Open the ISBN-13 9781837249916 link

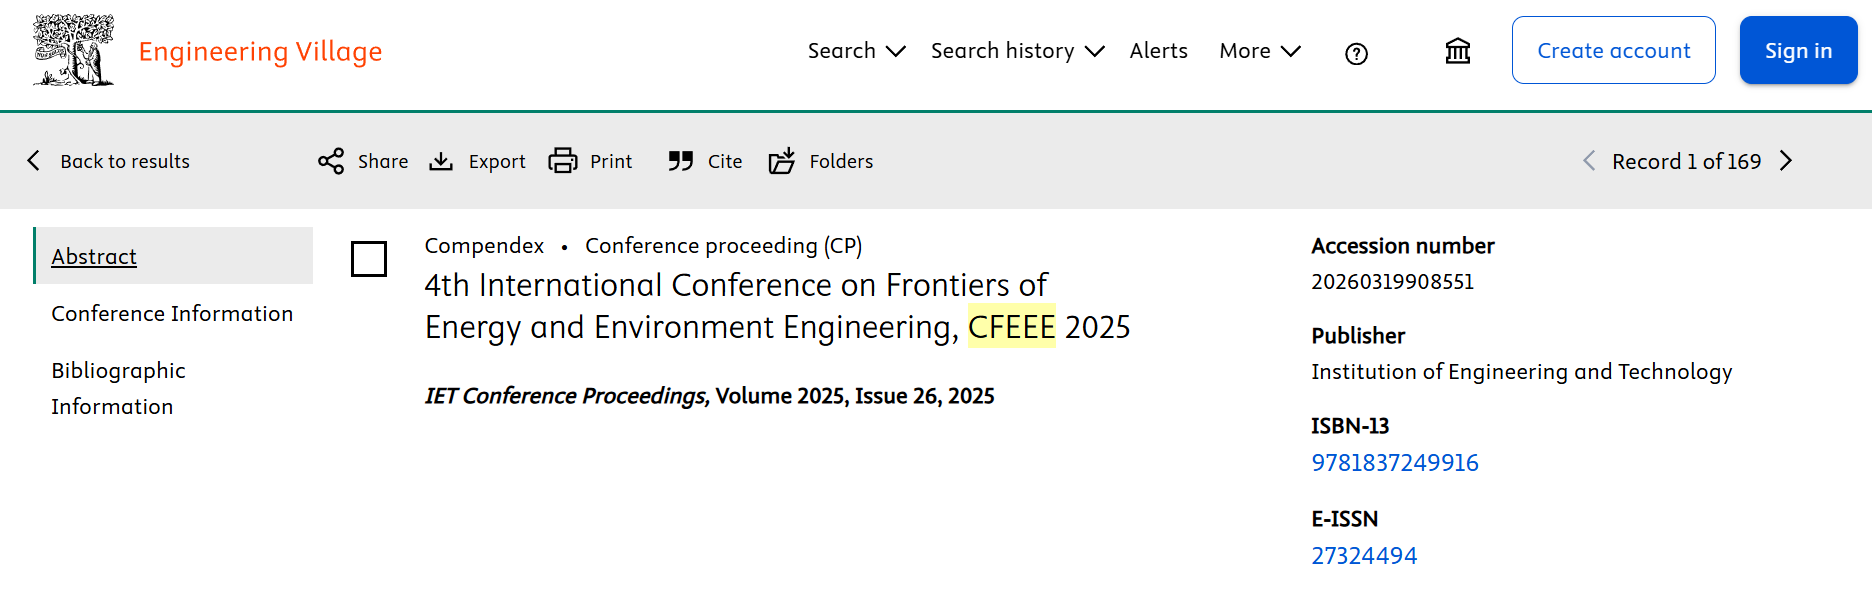point(1394,463)
